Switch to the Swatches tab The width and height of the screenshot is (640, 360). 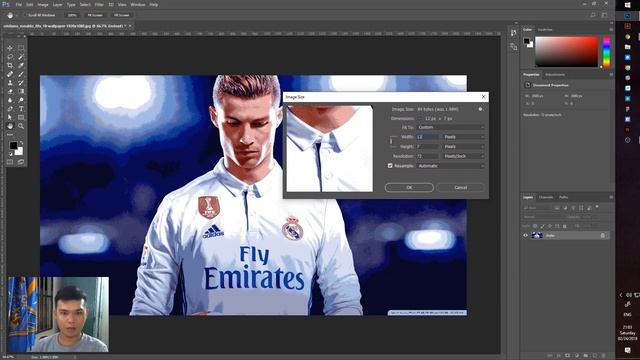[545, 29]
